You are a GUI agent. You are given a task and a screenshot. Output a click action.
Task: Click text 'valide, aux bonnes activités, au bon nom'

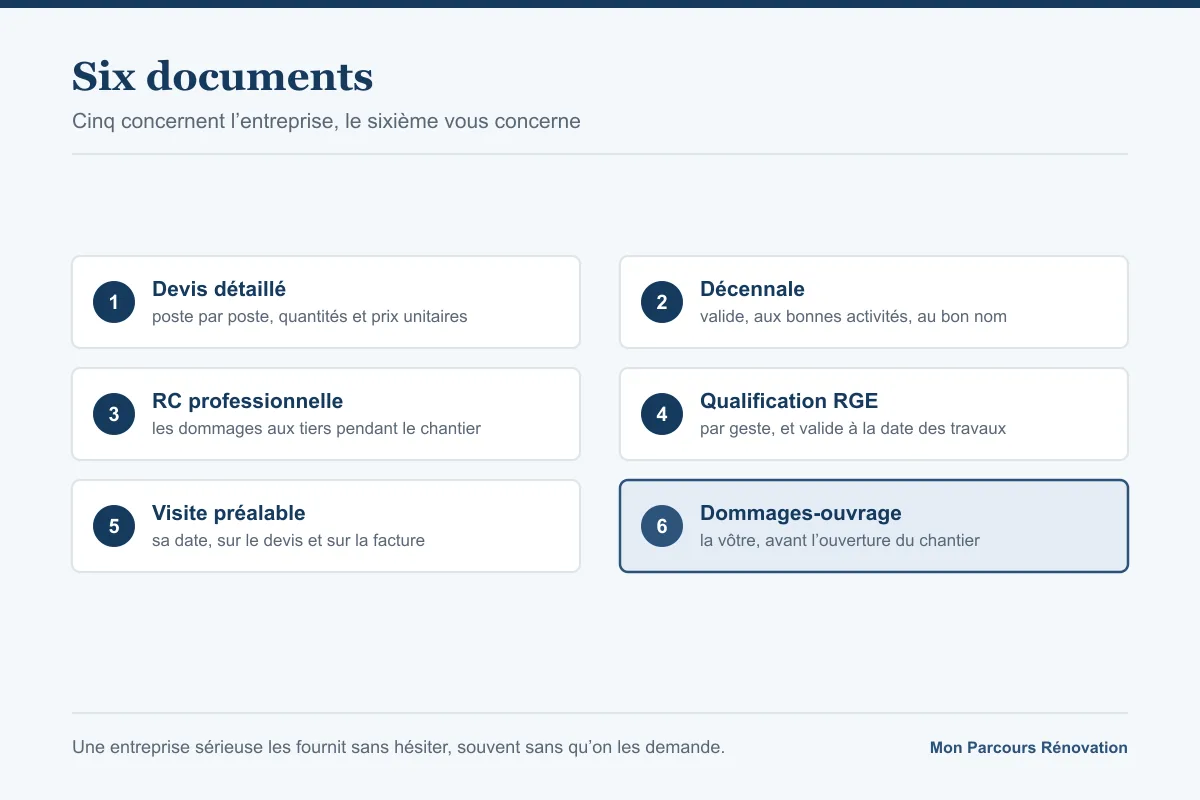(x=853, y=317)
